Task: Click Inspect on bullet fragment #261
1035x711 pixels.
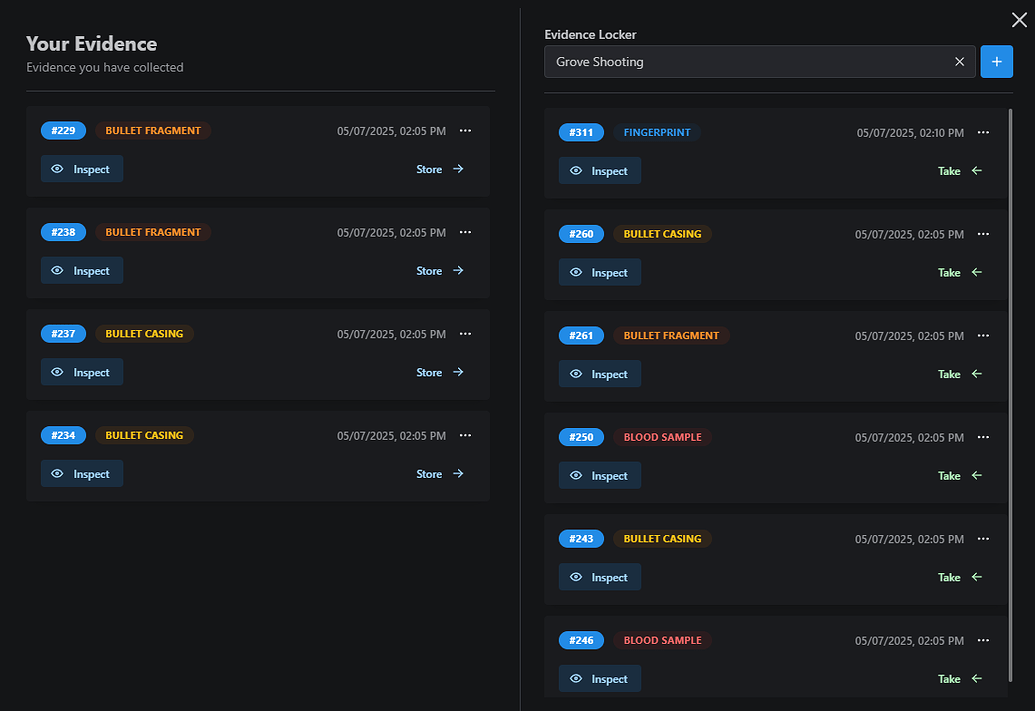Action: point(600,374)
